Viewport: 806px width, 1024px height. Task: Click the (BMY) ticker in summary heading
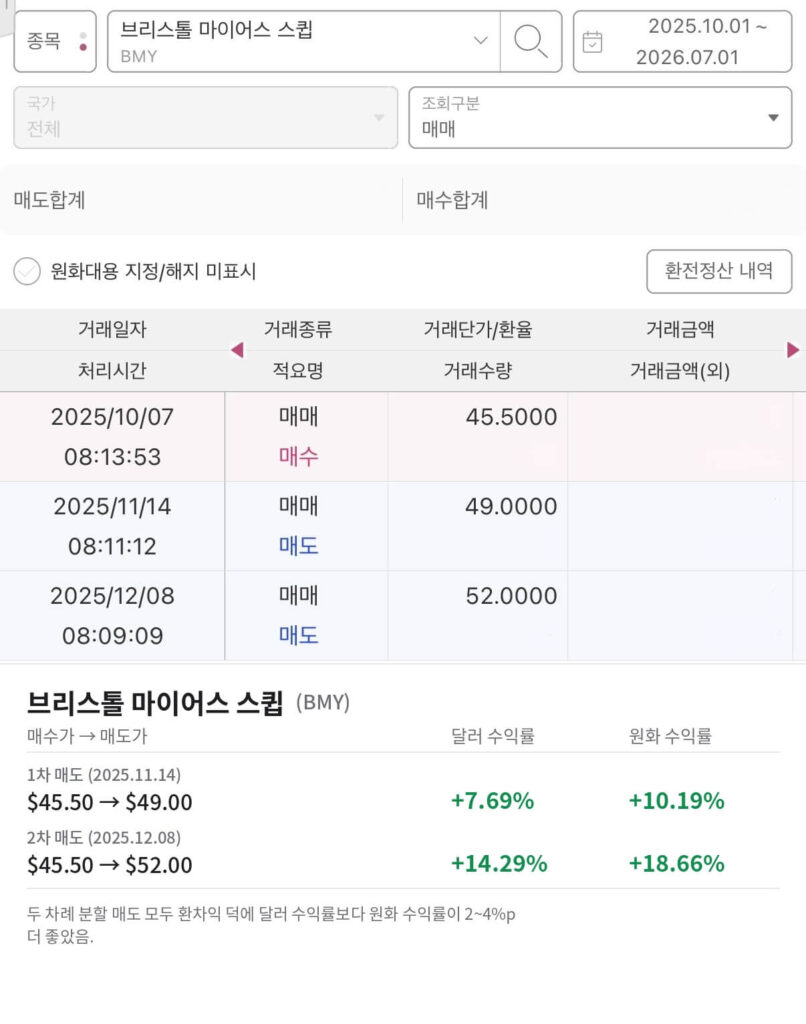pos(323,703)
